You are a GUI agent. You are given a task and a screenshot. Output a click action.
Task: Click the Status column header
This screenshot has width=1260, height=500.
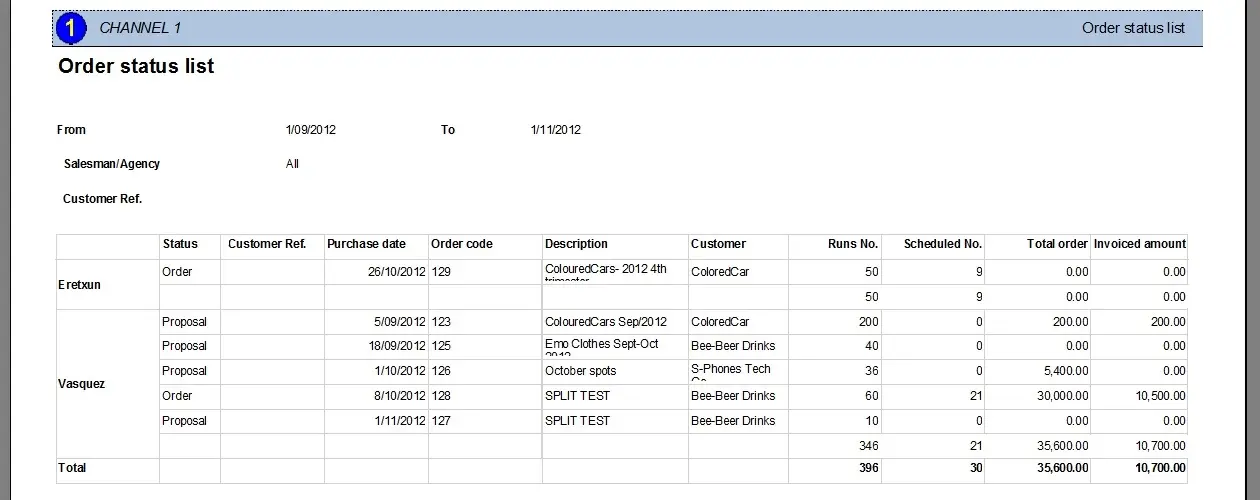click(180, 244)
